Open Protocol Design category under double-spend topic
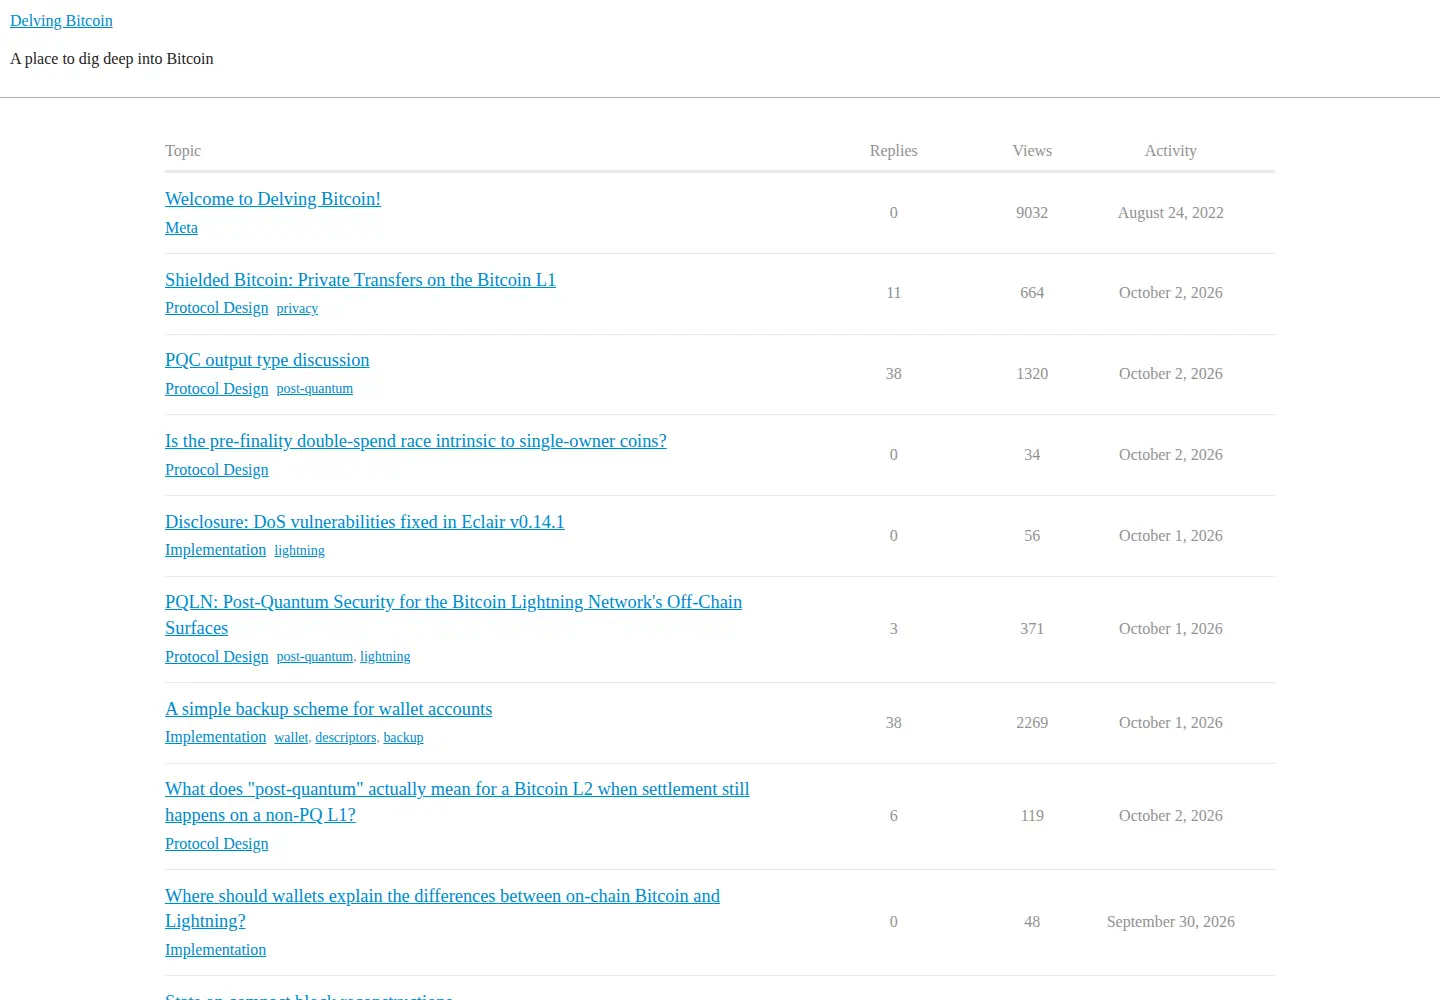1440x1000 pixels. [217, 470]
